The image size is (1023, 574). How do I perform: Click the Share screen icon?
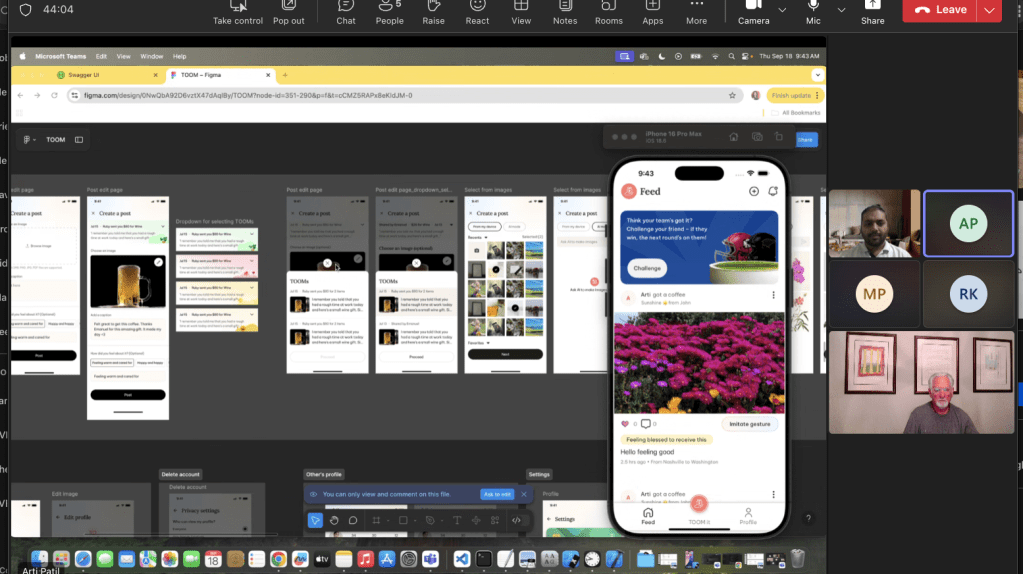[x=872, y=11]
